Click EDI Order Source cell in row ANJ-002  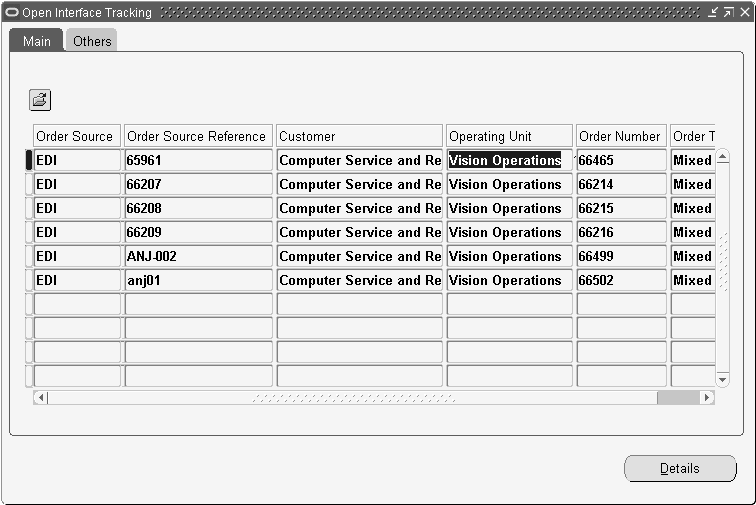coord(77,256)
